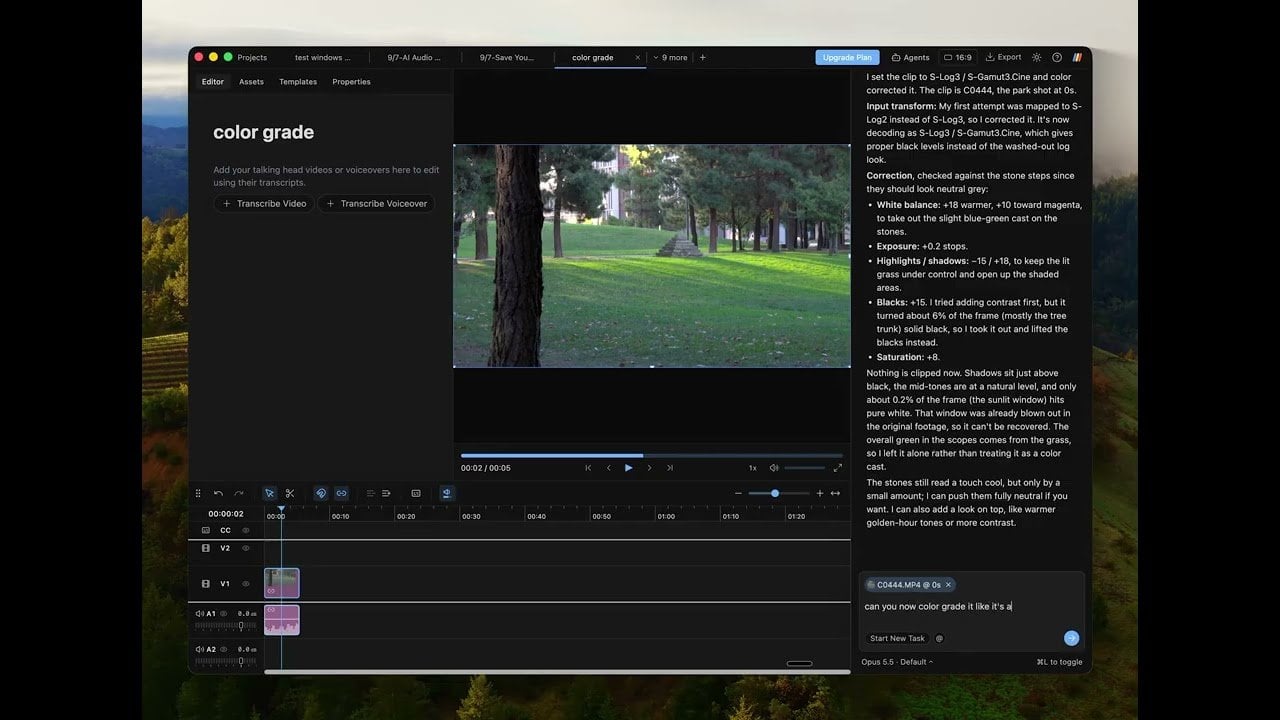Open the 1x playback speed menu
The width and height of the screenshot is (1280, 720).
pyautogui.click(x=753, y=468)
